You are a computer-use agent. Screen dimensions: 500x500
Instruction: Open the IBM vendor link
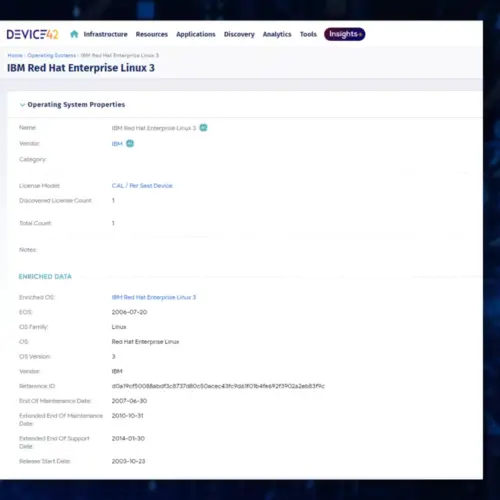pyautogui.click(x=117, y=144)
